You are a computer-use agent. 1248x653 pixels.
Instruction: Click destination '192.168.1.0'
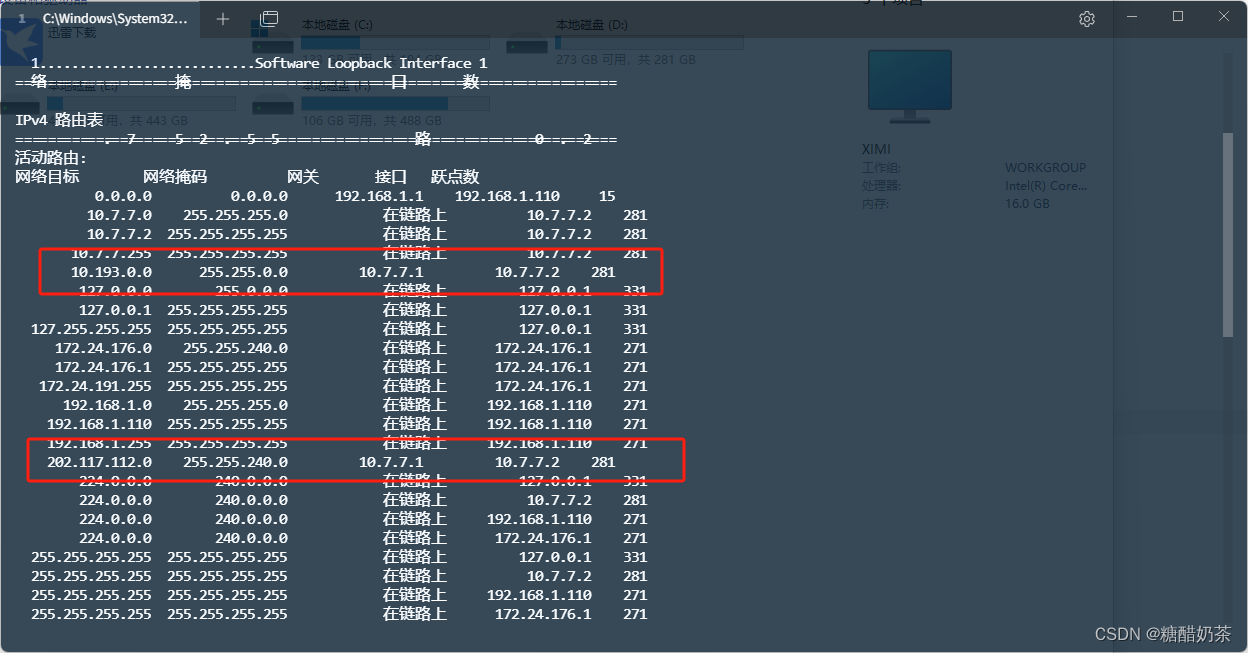click(107, 405)
